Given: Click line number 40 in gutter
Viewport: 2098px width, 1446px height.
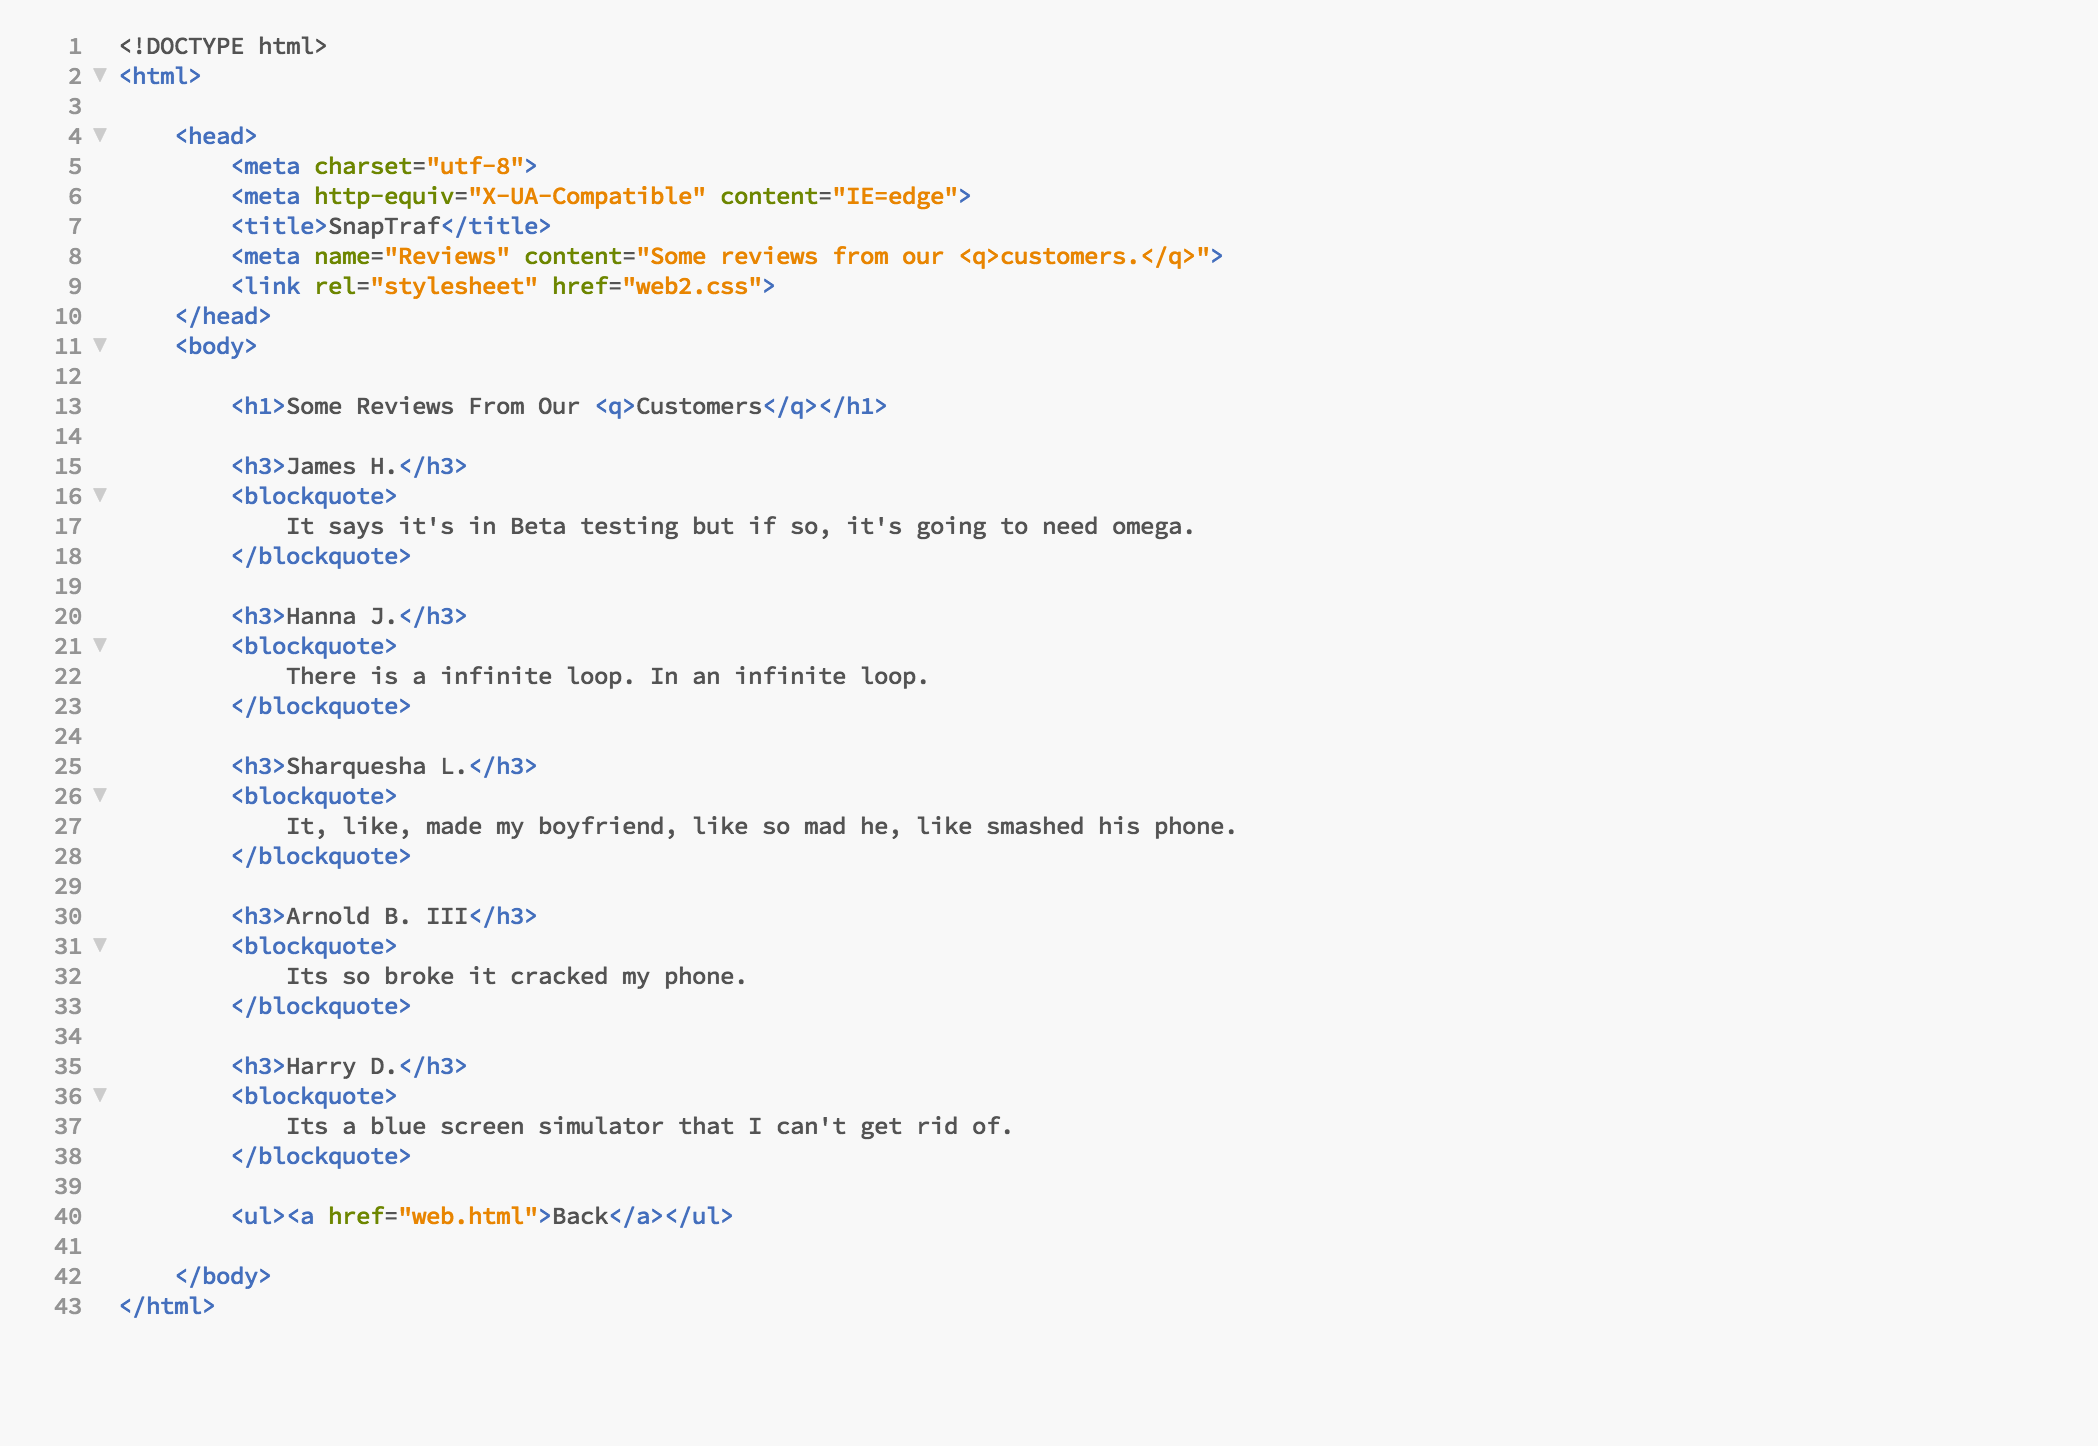Looking at the screenshot, I should (x=68, y=1216).
